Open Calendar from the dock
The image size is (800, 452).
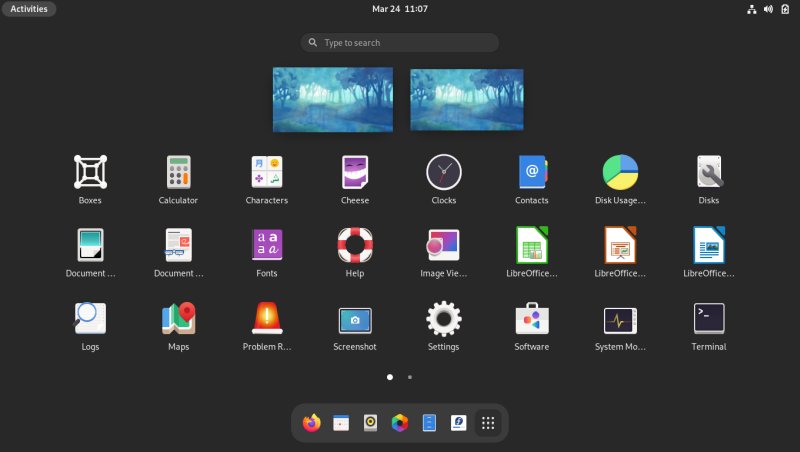coord(341,423)
